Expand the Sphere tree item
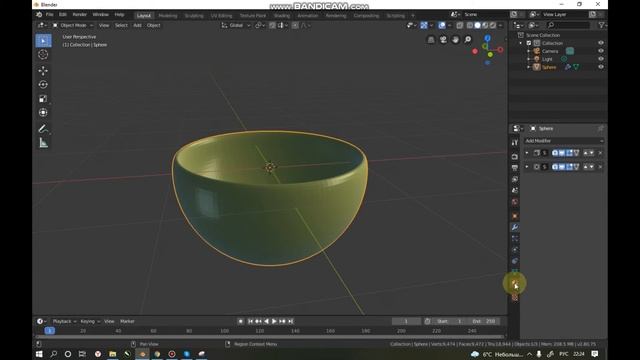640x360 pixels. [x=529, y=67]
